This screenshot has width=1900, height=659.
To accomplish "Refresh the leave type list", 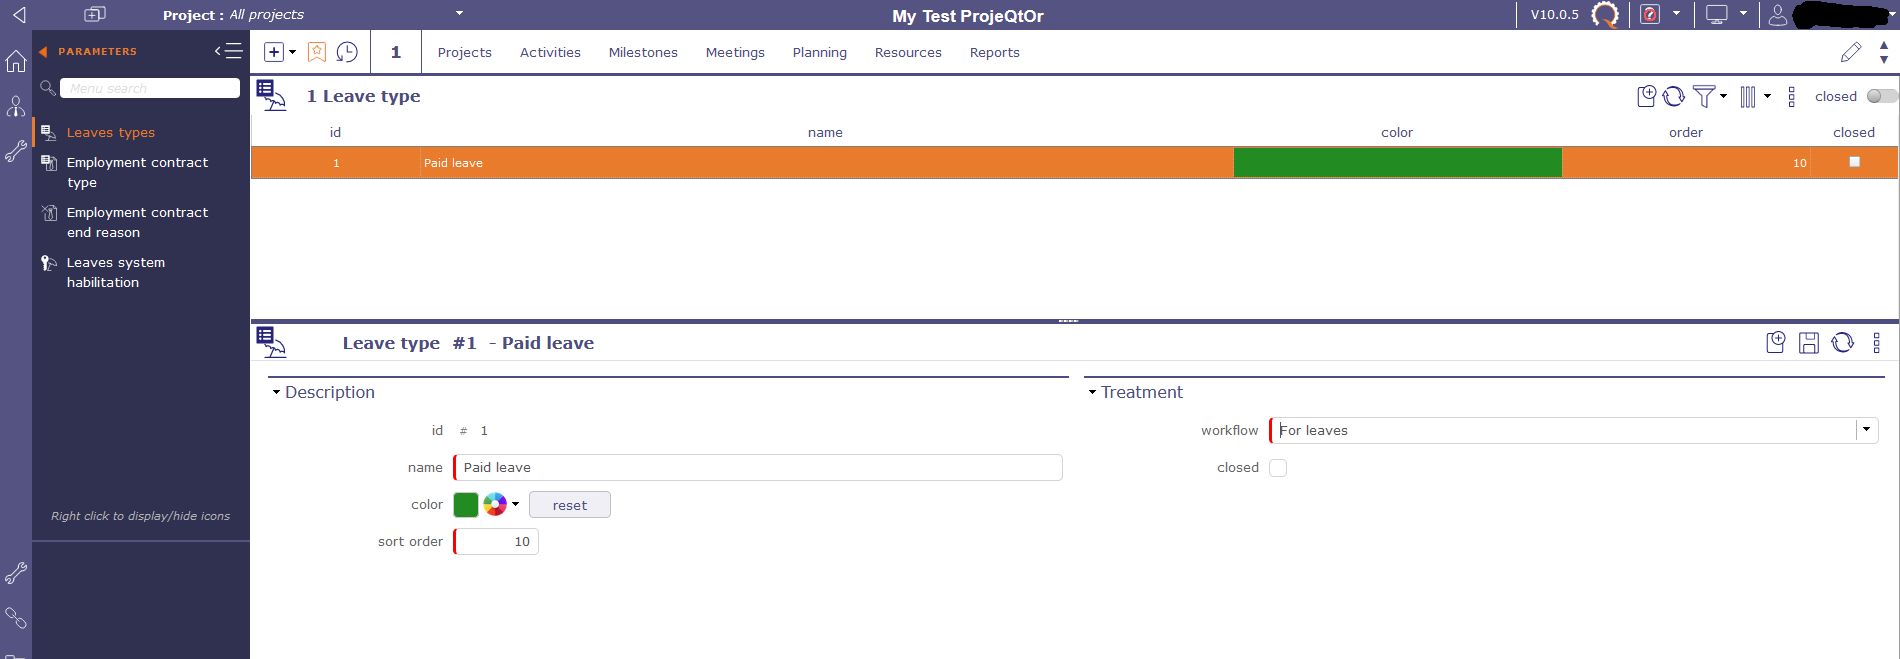I will (1674, 96).
